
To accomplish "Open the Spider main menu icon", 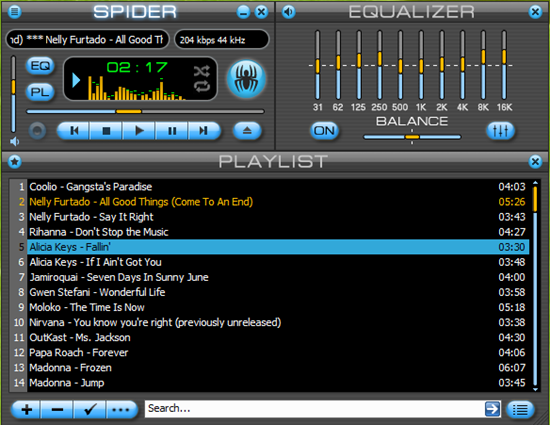I will [14, 12].
